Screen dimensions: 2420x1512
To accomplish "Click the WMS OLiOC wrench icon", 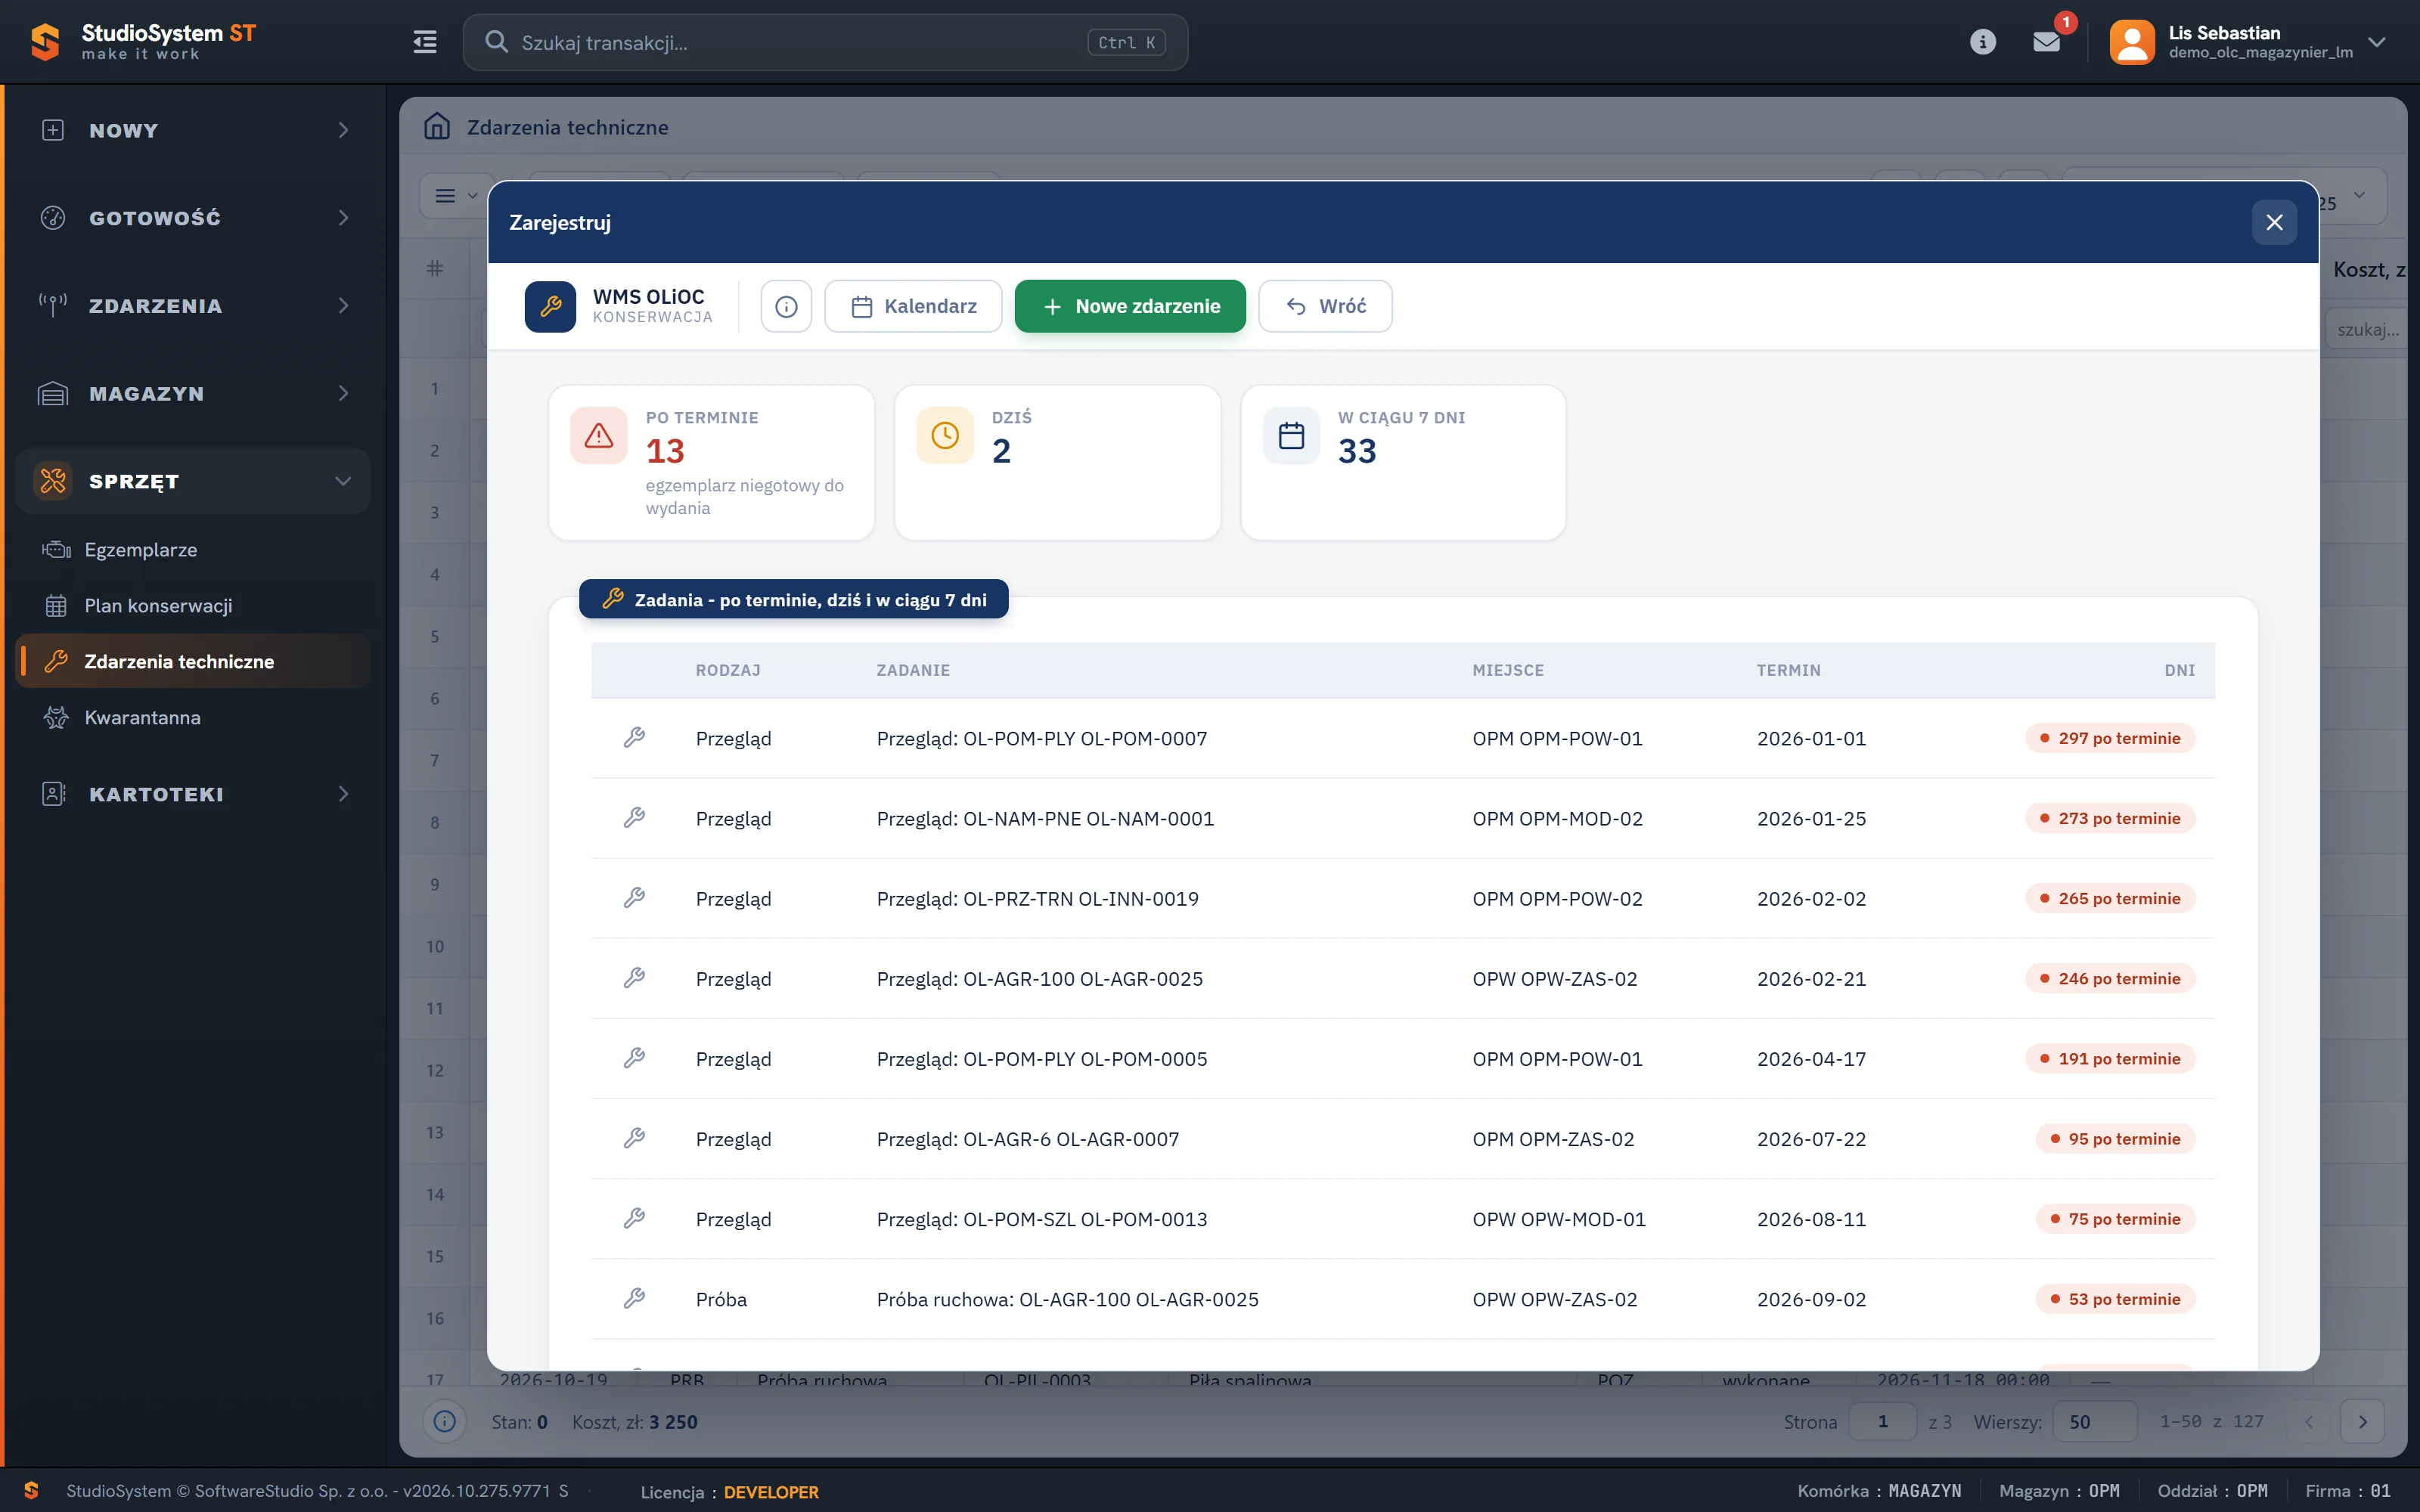I will click(550, 306).
